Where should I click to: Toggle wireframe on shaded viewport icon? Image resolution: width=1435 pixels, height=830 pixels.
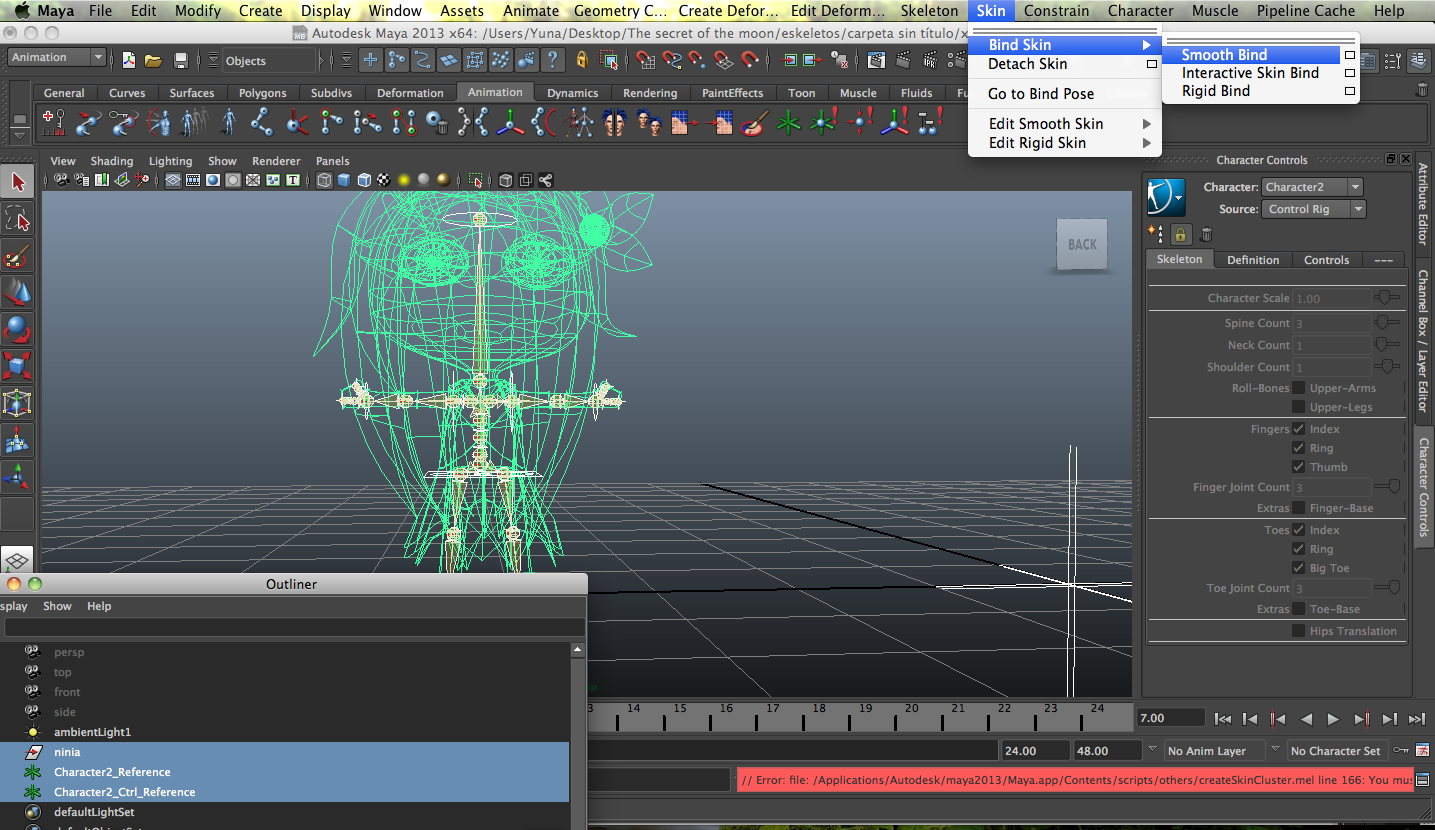coord(364,180)
